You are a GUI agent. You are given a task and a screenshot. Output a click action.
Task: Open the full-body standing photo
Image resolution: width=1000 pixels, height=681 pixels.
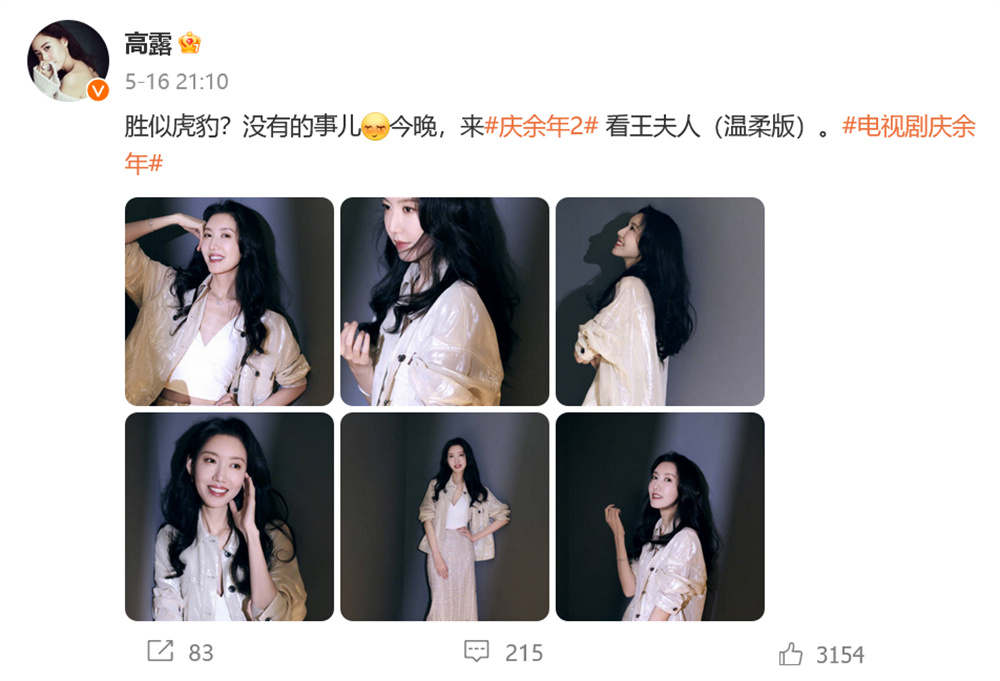pyautogui.click(x=445, y=516)
